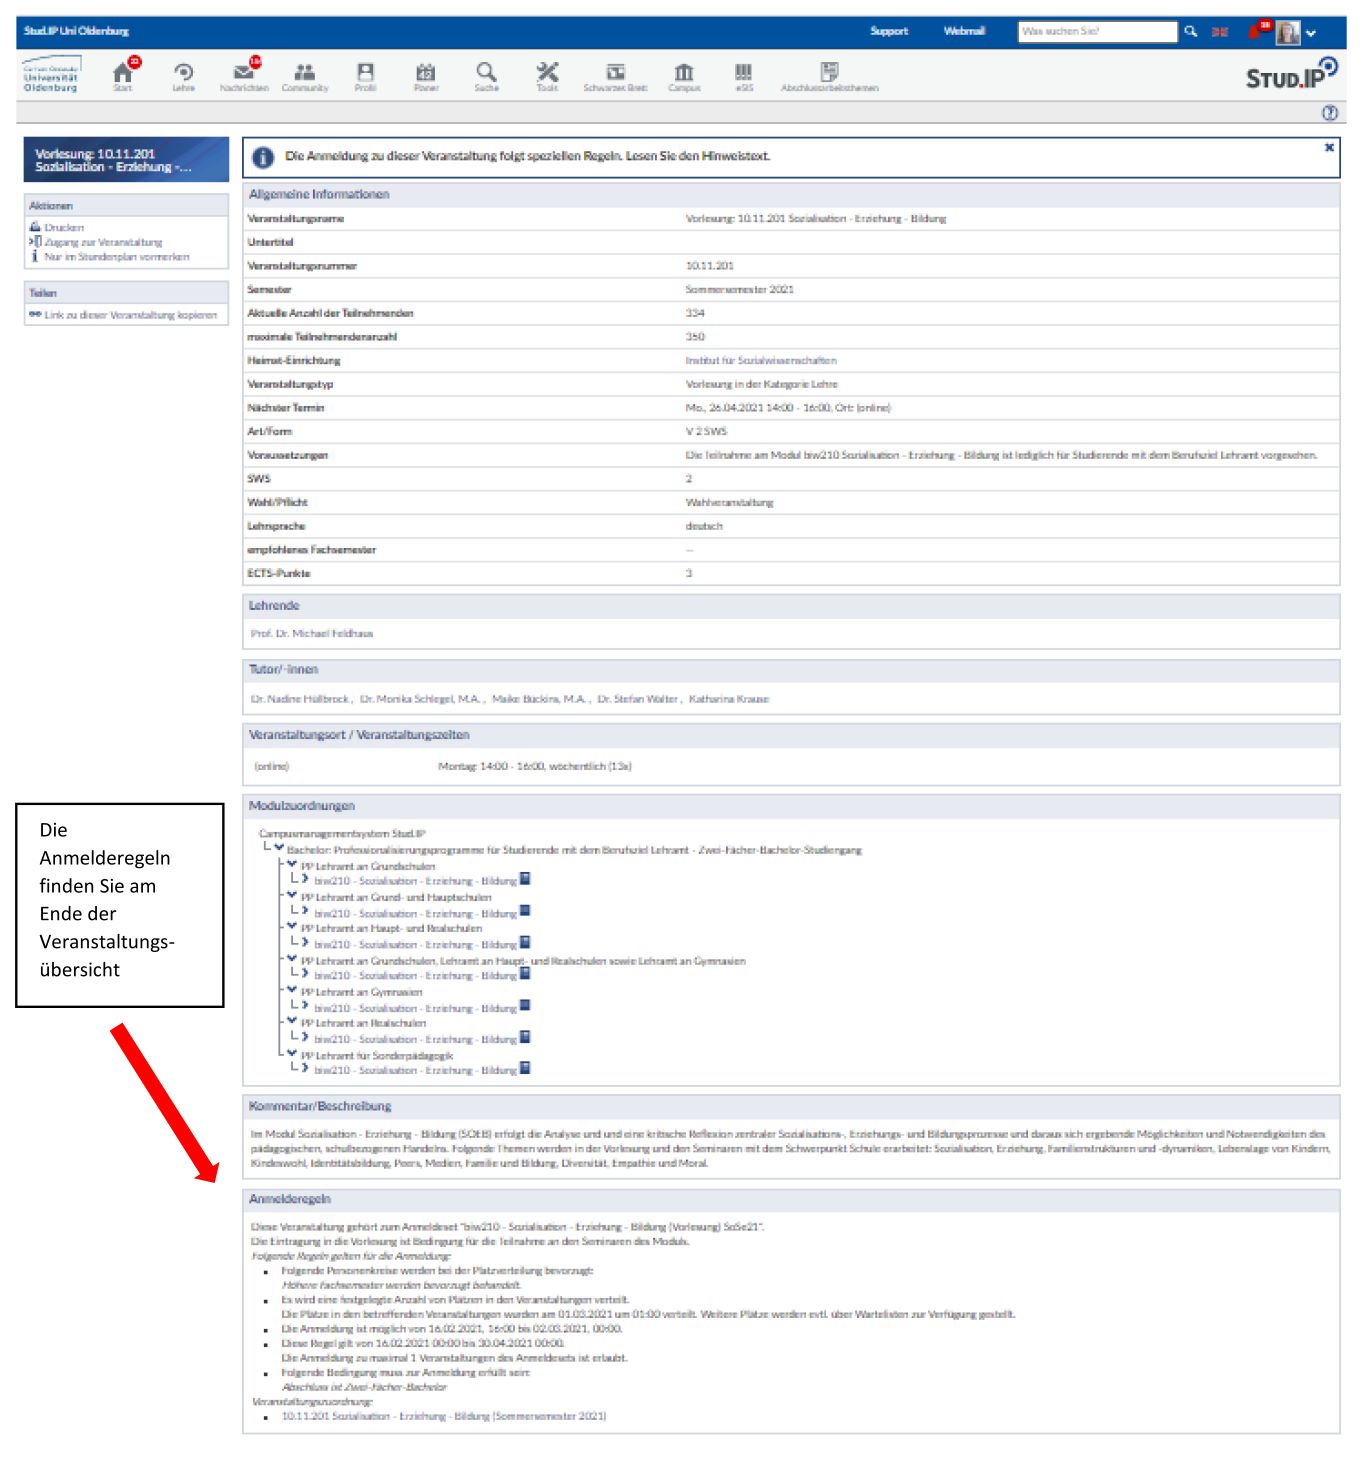The image size is (1372, 1457).
Task: Open the Community people icon
Action: [x=305, y=74]
